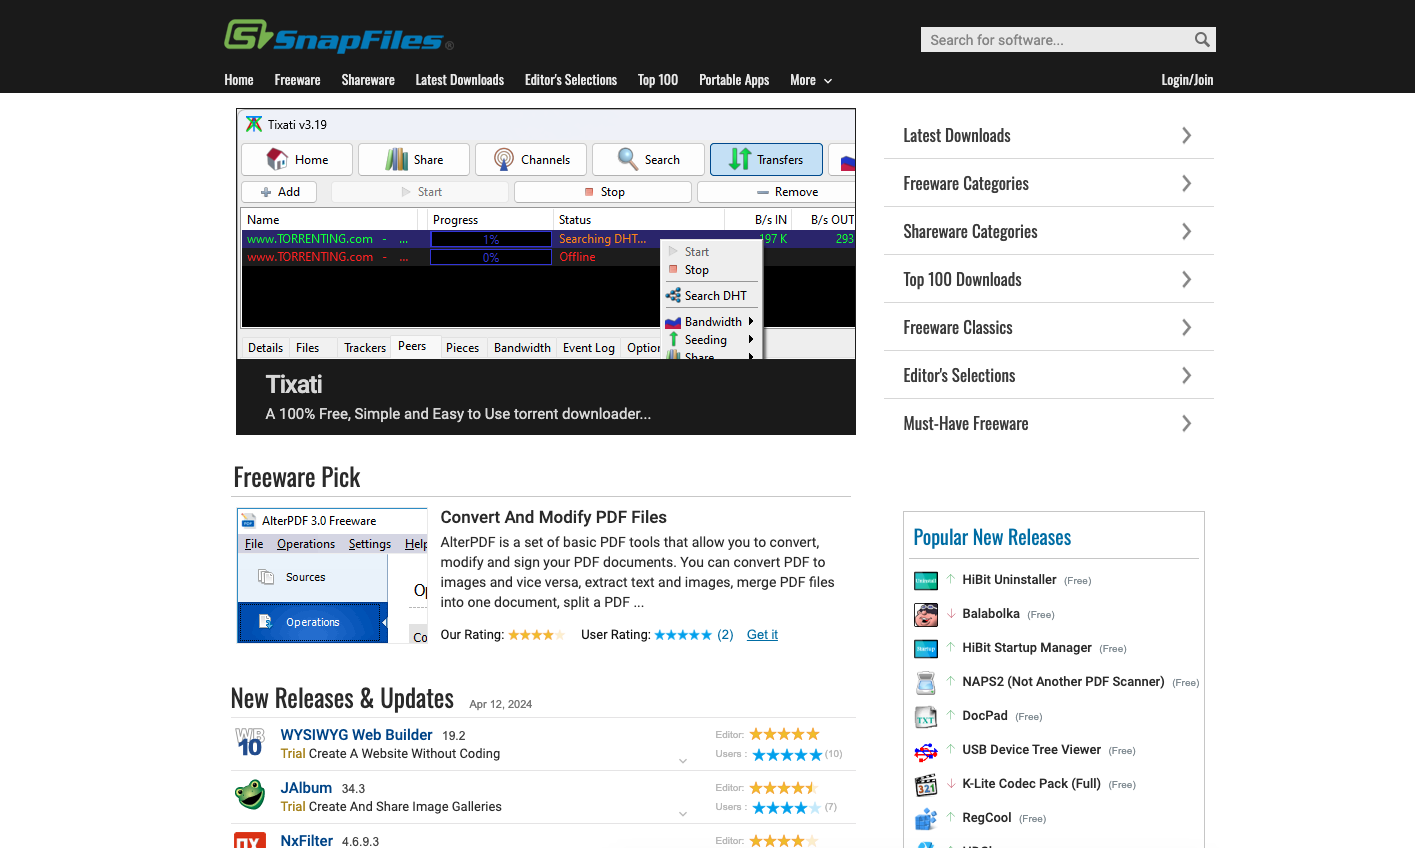Open the JAlbum title link
The height and width of the screenshot is (848, 1415).
pos(306,788)
